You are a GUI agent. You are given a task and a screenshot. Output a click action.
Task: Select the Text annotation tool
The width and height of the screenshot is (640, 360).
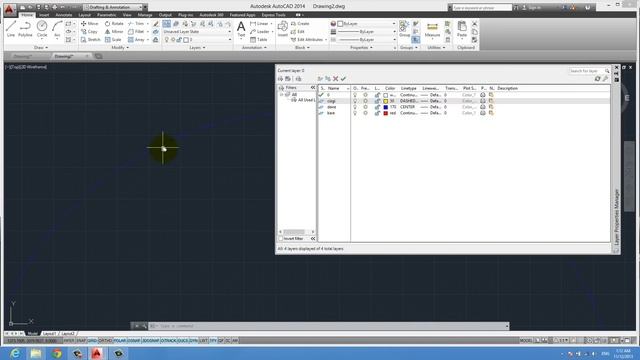[x=241, y=29]
